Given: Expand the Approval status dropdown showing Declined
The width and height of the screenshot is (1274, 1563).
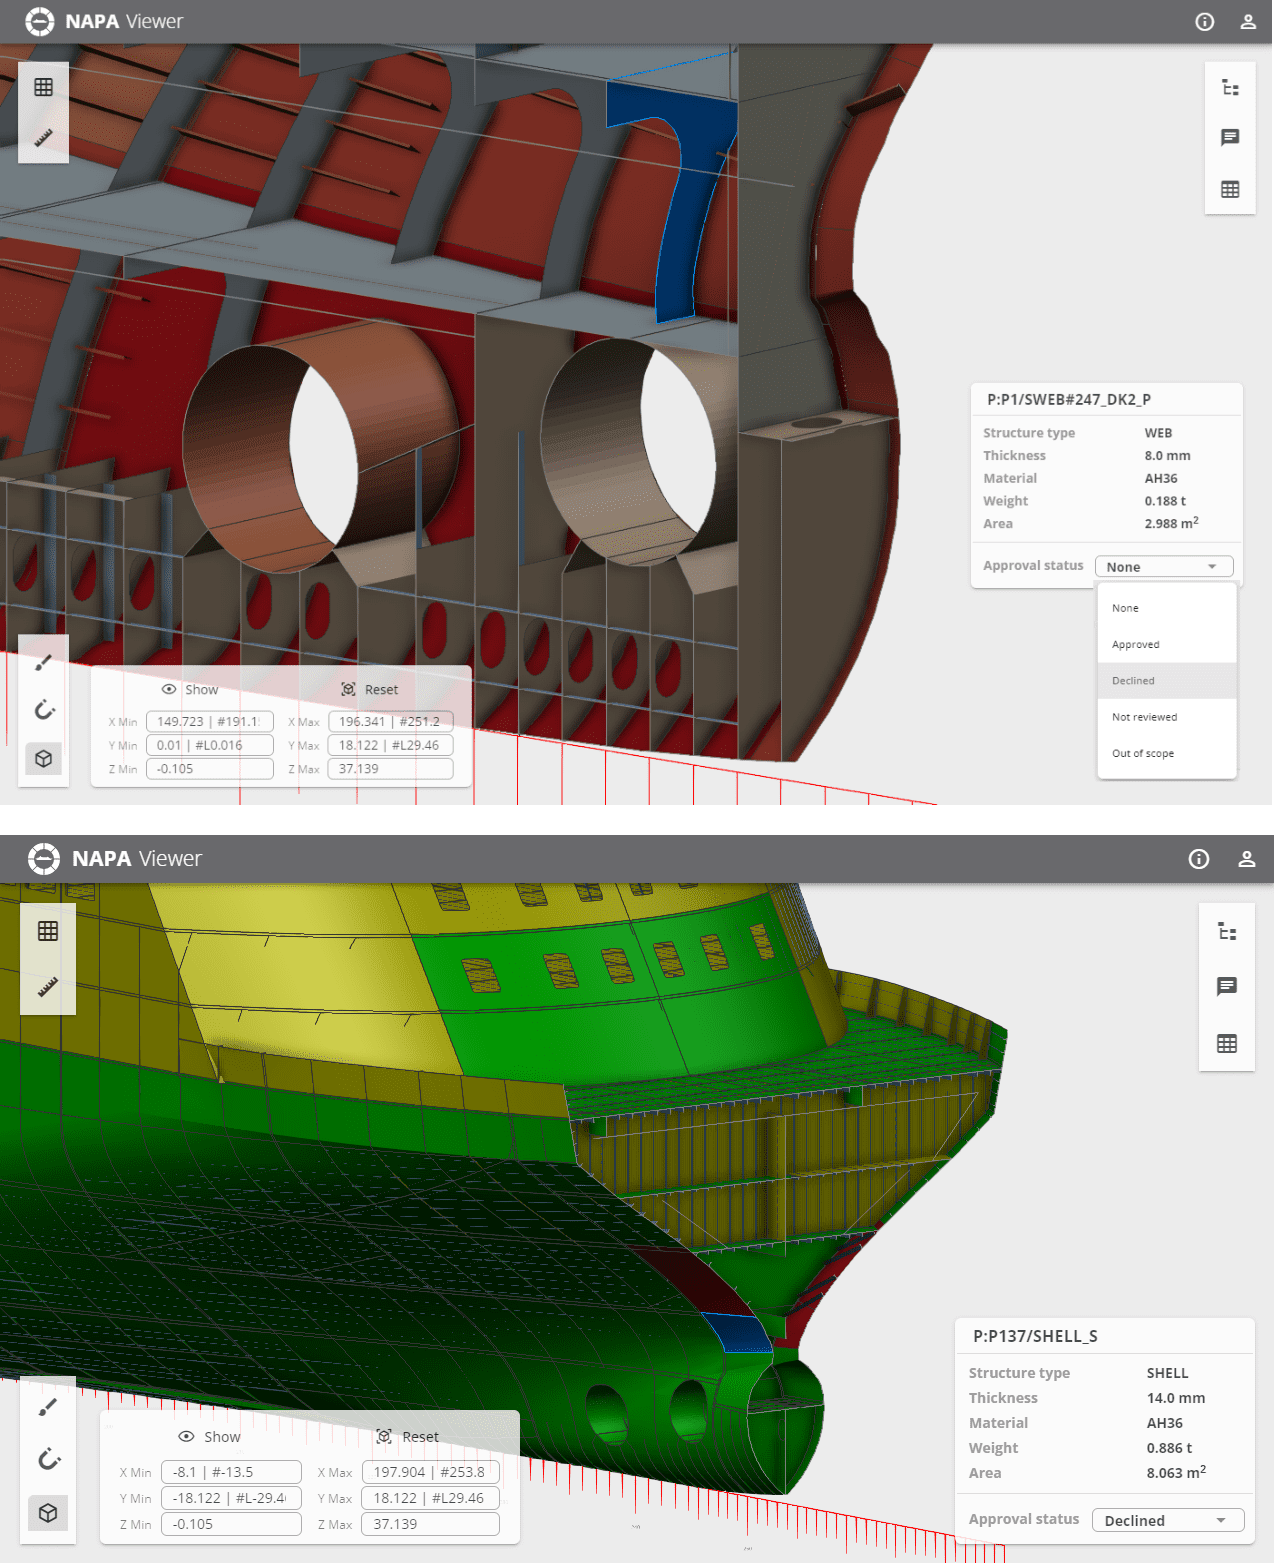Looking at the screenshot, I should [1167, 1520].
